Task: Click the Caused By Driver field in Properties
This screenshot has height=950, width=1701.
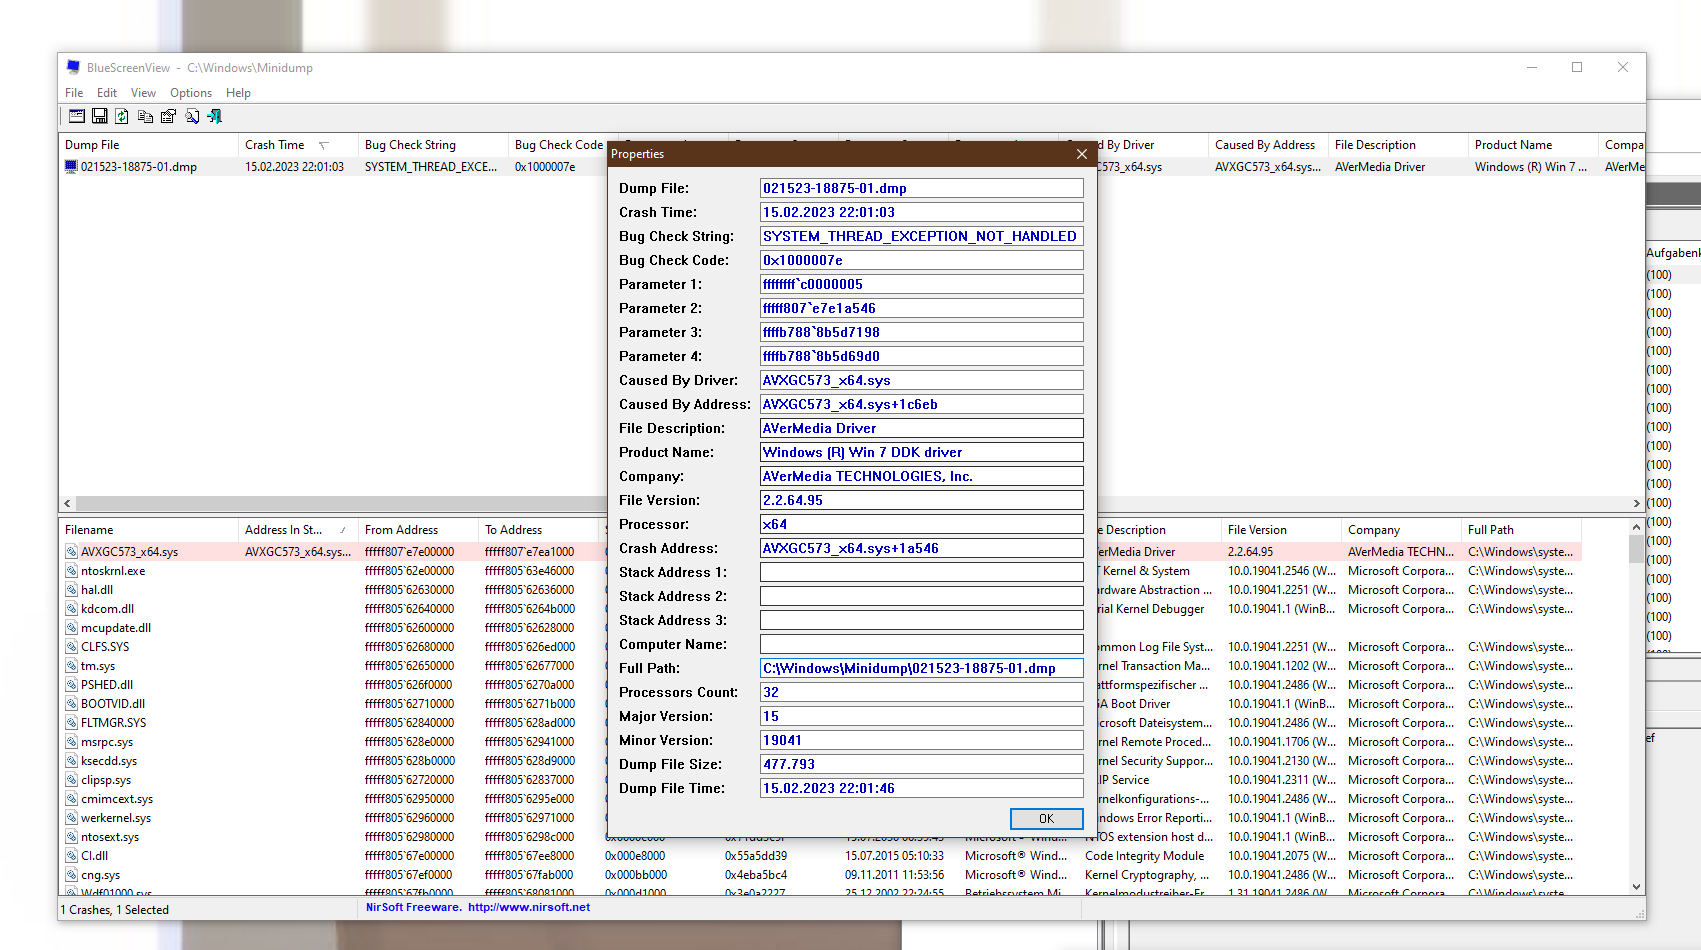Action: tap(922, 380)
